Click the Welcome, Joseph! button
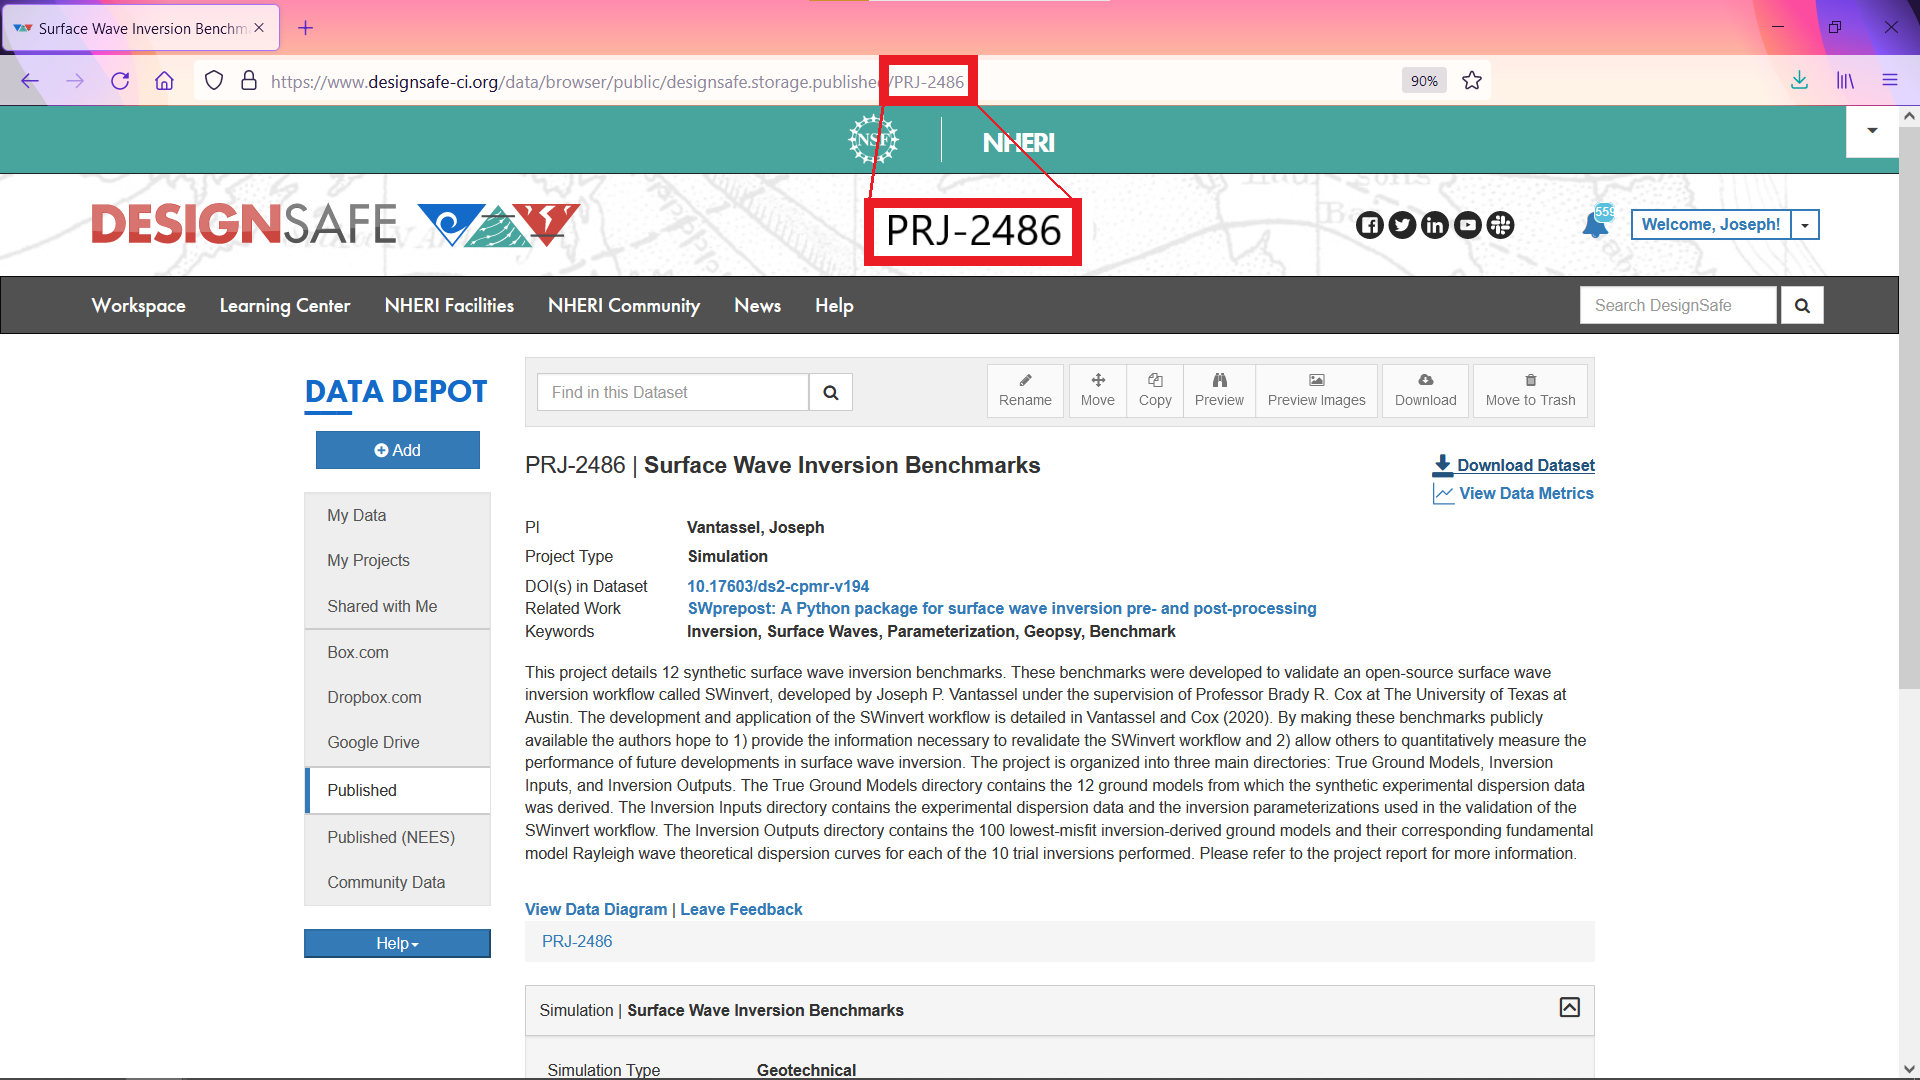 tap(1710, 225)
